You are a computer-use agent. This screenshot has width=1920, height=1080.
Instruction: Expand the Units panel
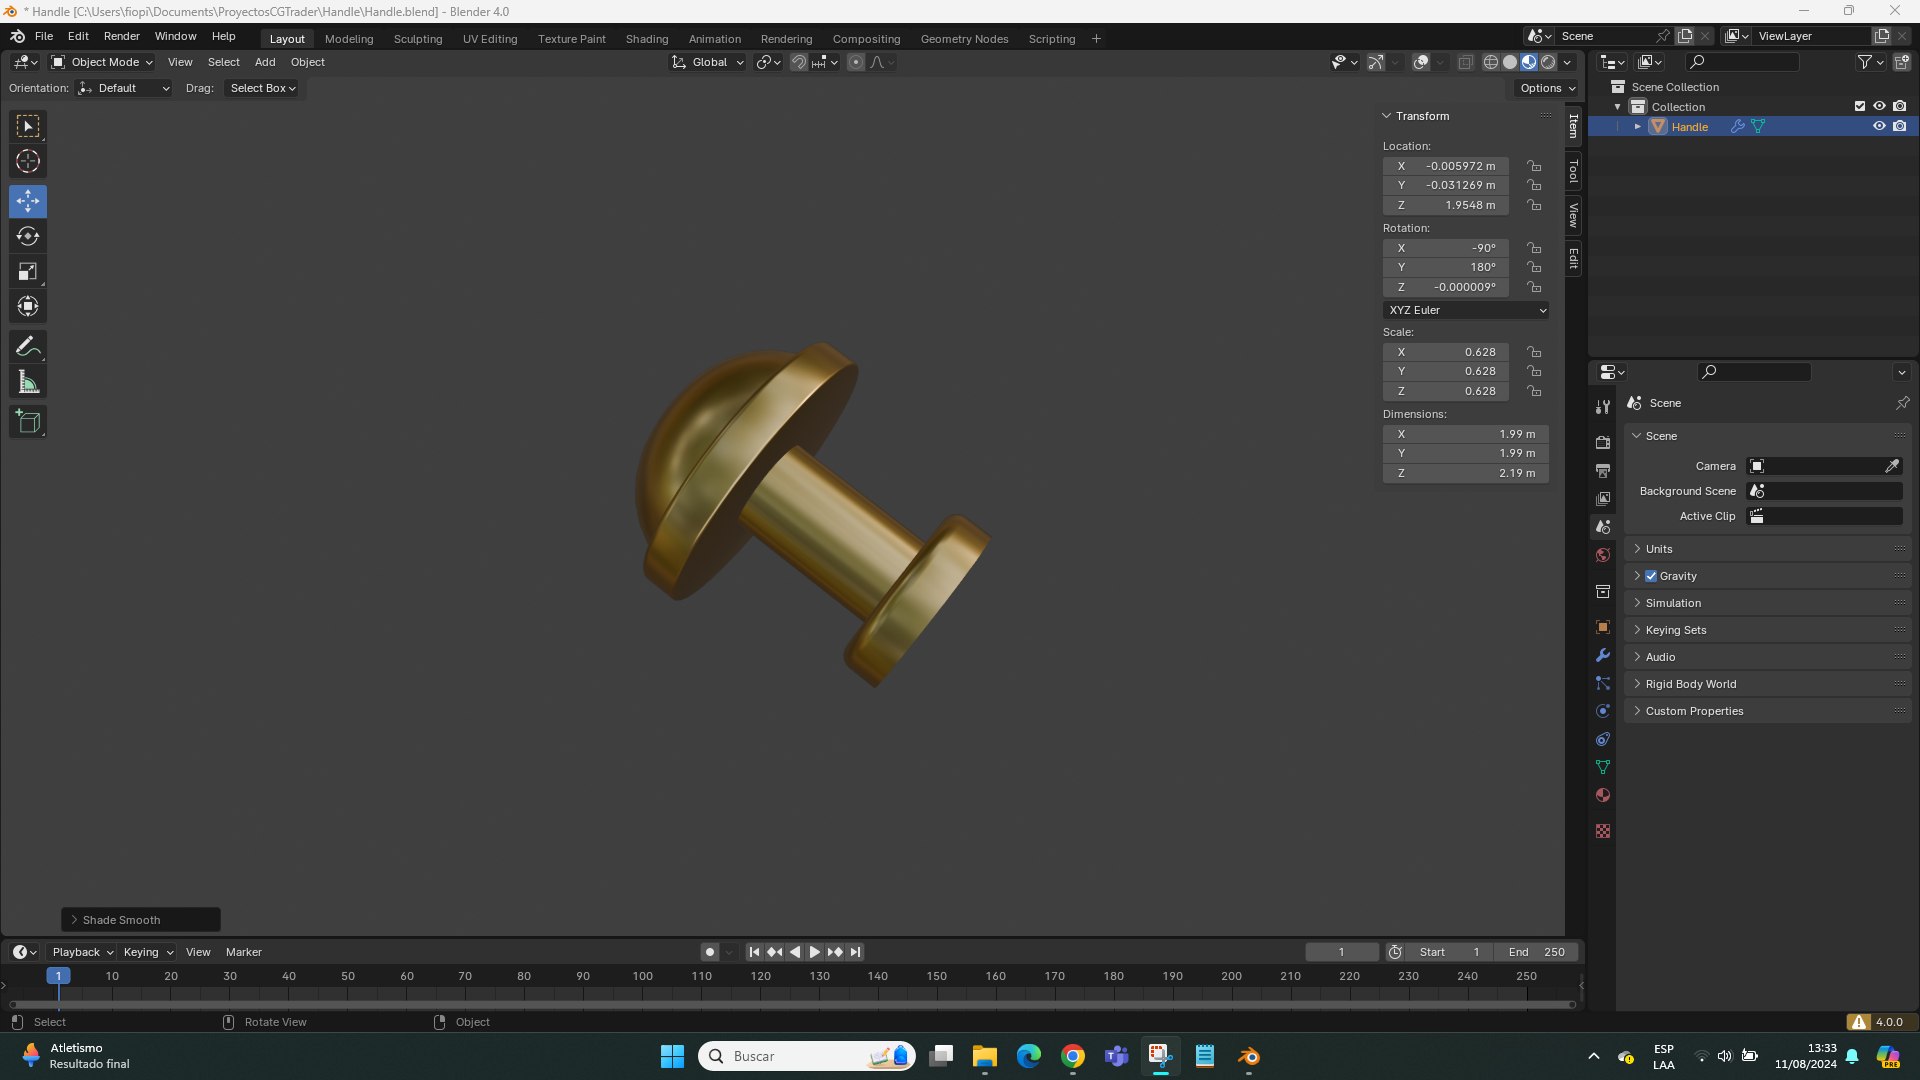1659,549
